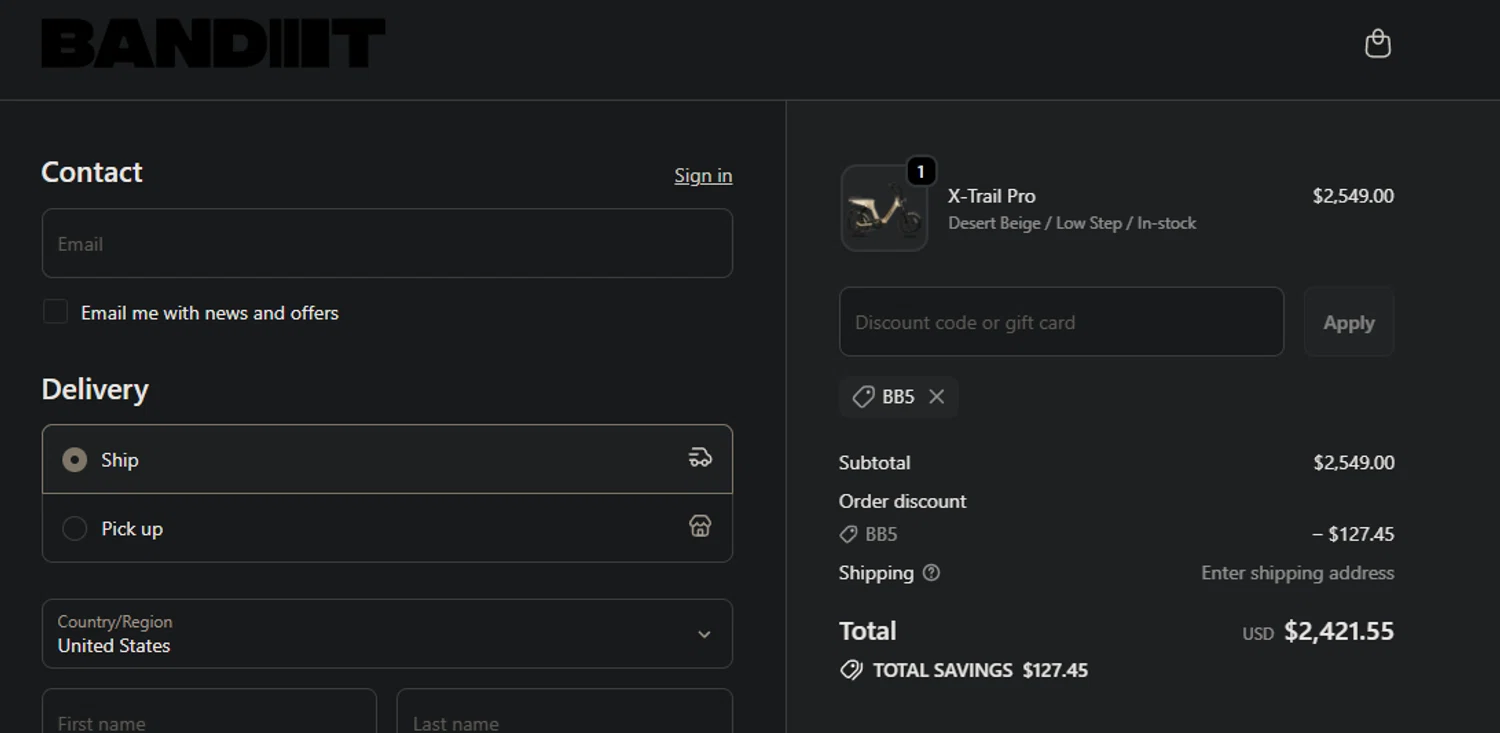
Task: Focus the Discount code or gift card field
Action: pyautogui.click(x=1061, y=322)
